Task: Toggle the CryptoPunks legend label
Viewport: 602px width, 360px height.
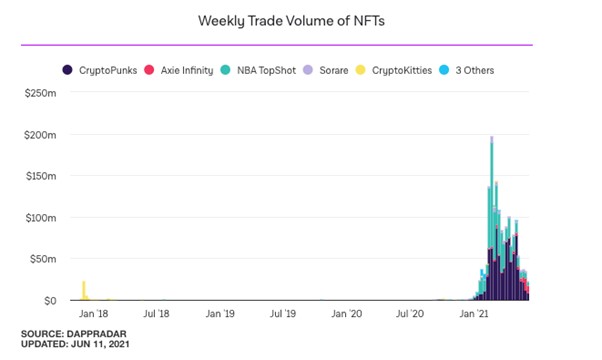Action: coord(108,71)
